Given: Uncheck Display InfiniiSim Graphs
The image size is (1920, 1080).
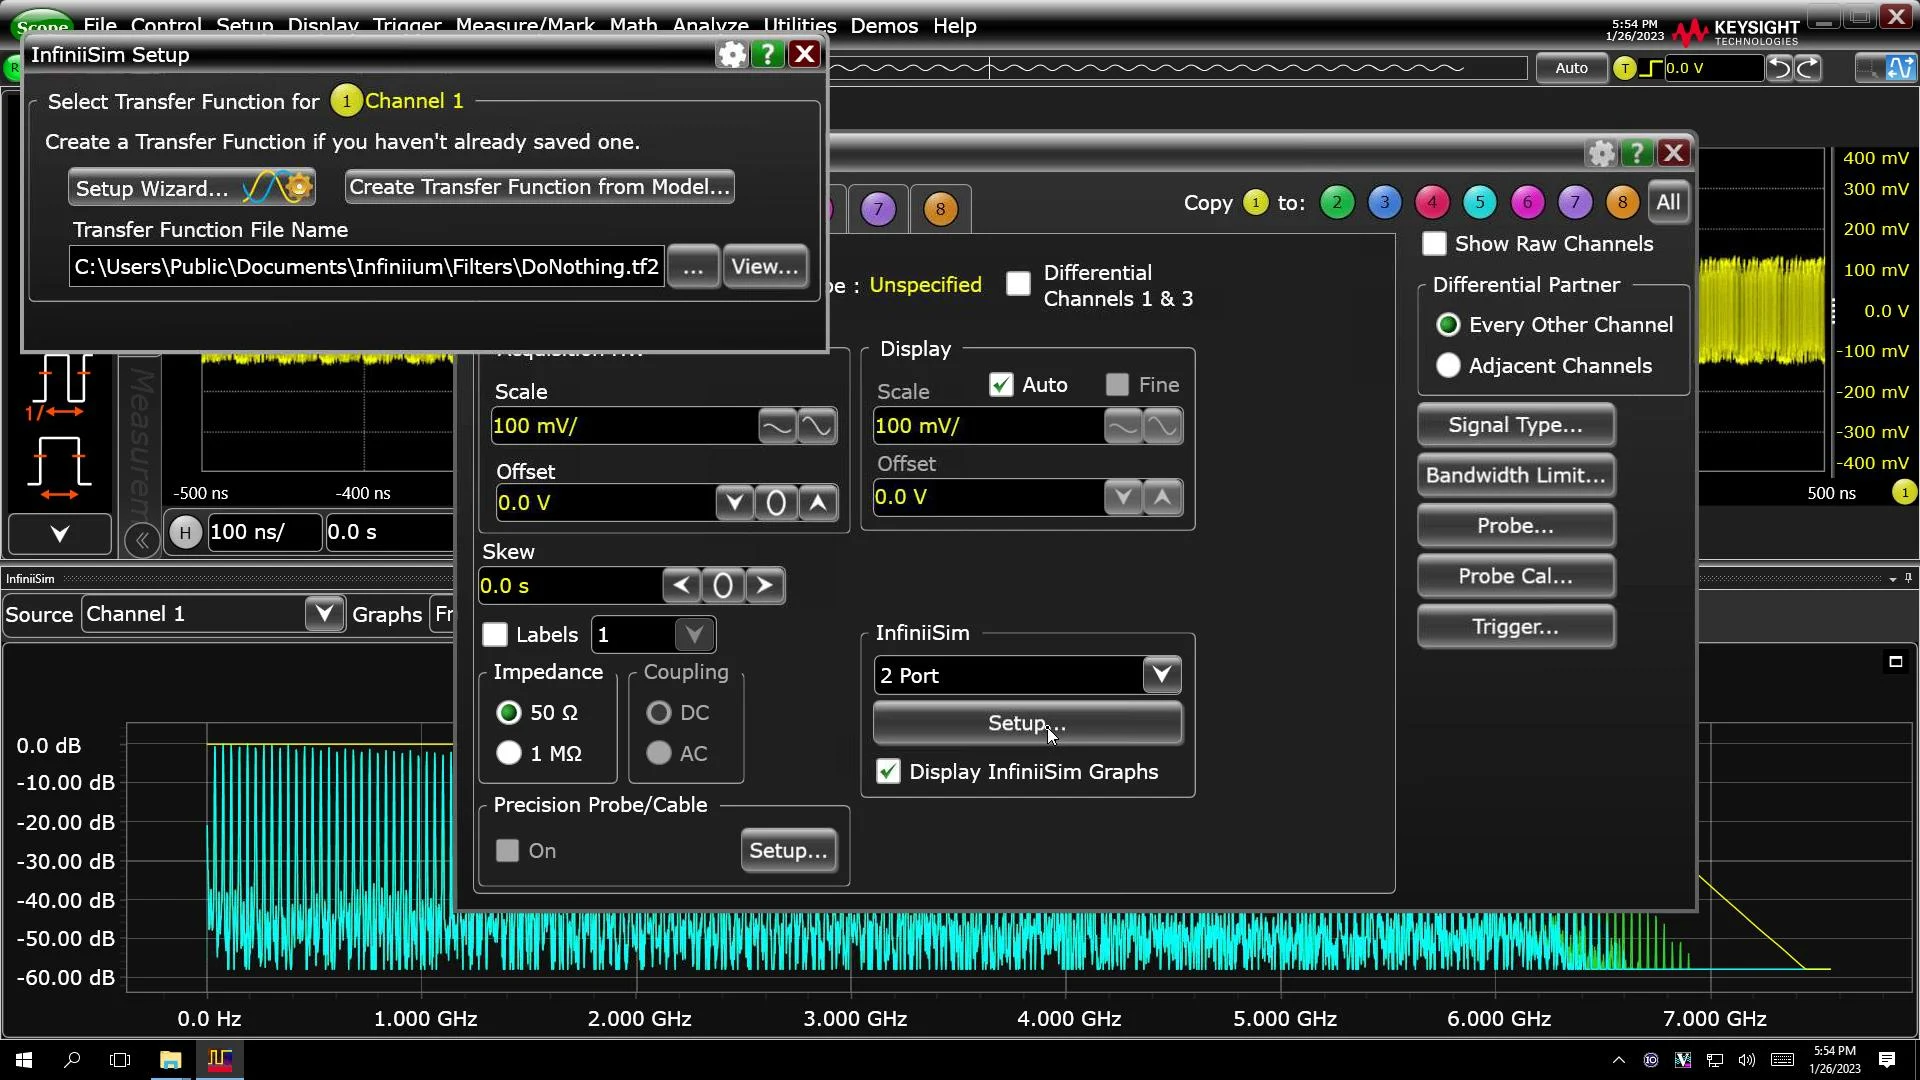Looking at the screenshot, I should [888, 772].
